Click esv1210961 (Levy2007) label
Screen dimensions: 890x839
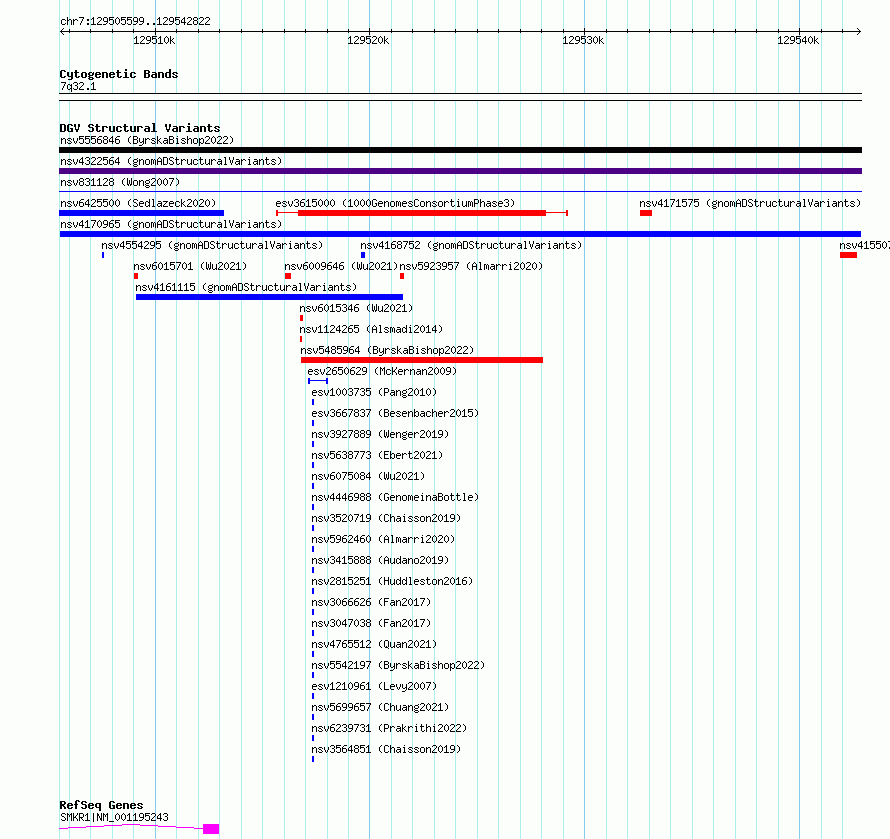[374, 686]
